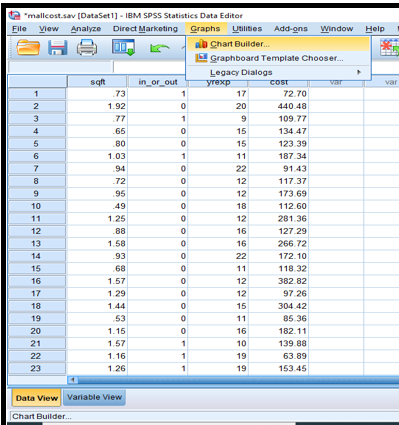Select the cost column header

pos(279,83)
